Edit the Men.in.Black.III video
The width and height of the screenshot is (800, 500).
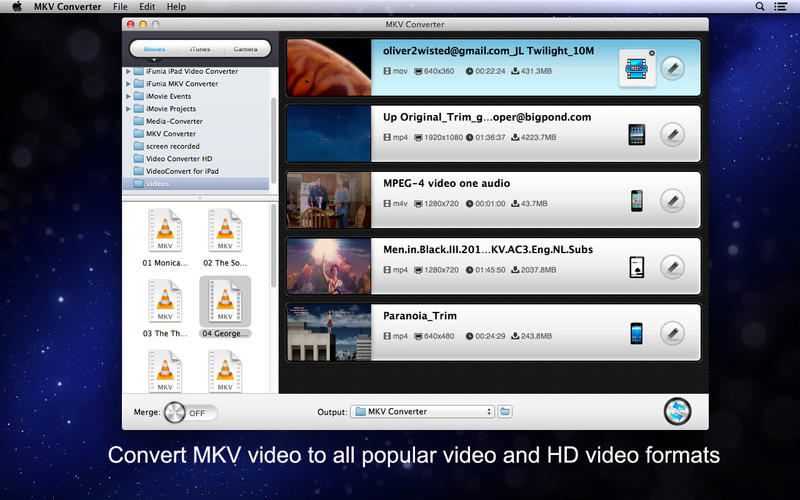(x=672, y=267)
